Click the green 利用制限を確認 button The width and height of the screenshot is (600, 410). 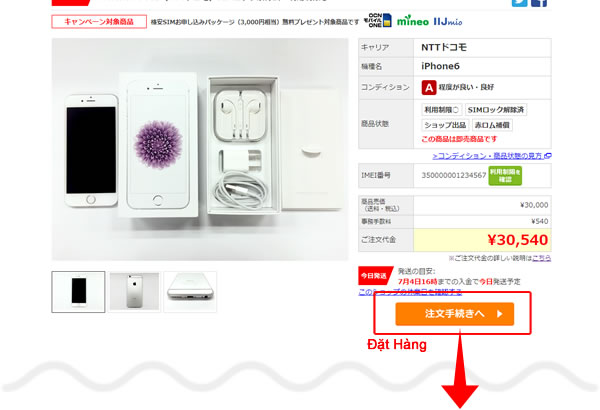(505, 176)
